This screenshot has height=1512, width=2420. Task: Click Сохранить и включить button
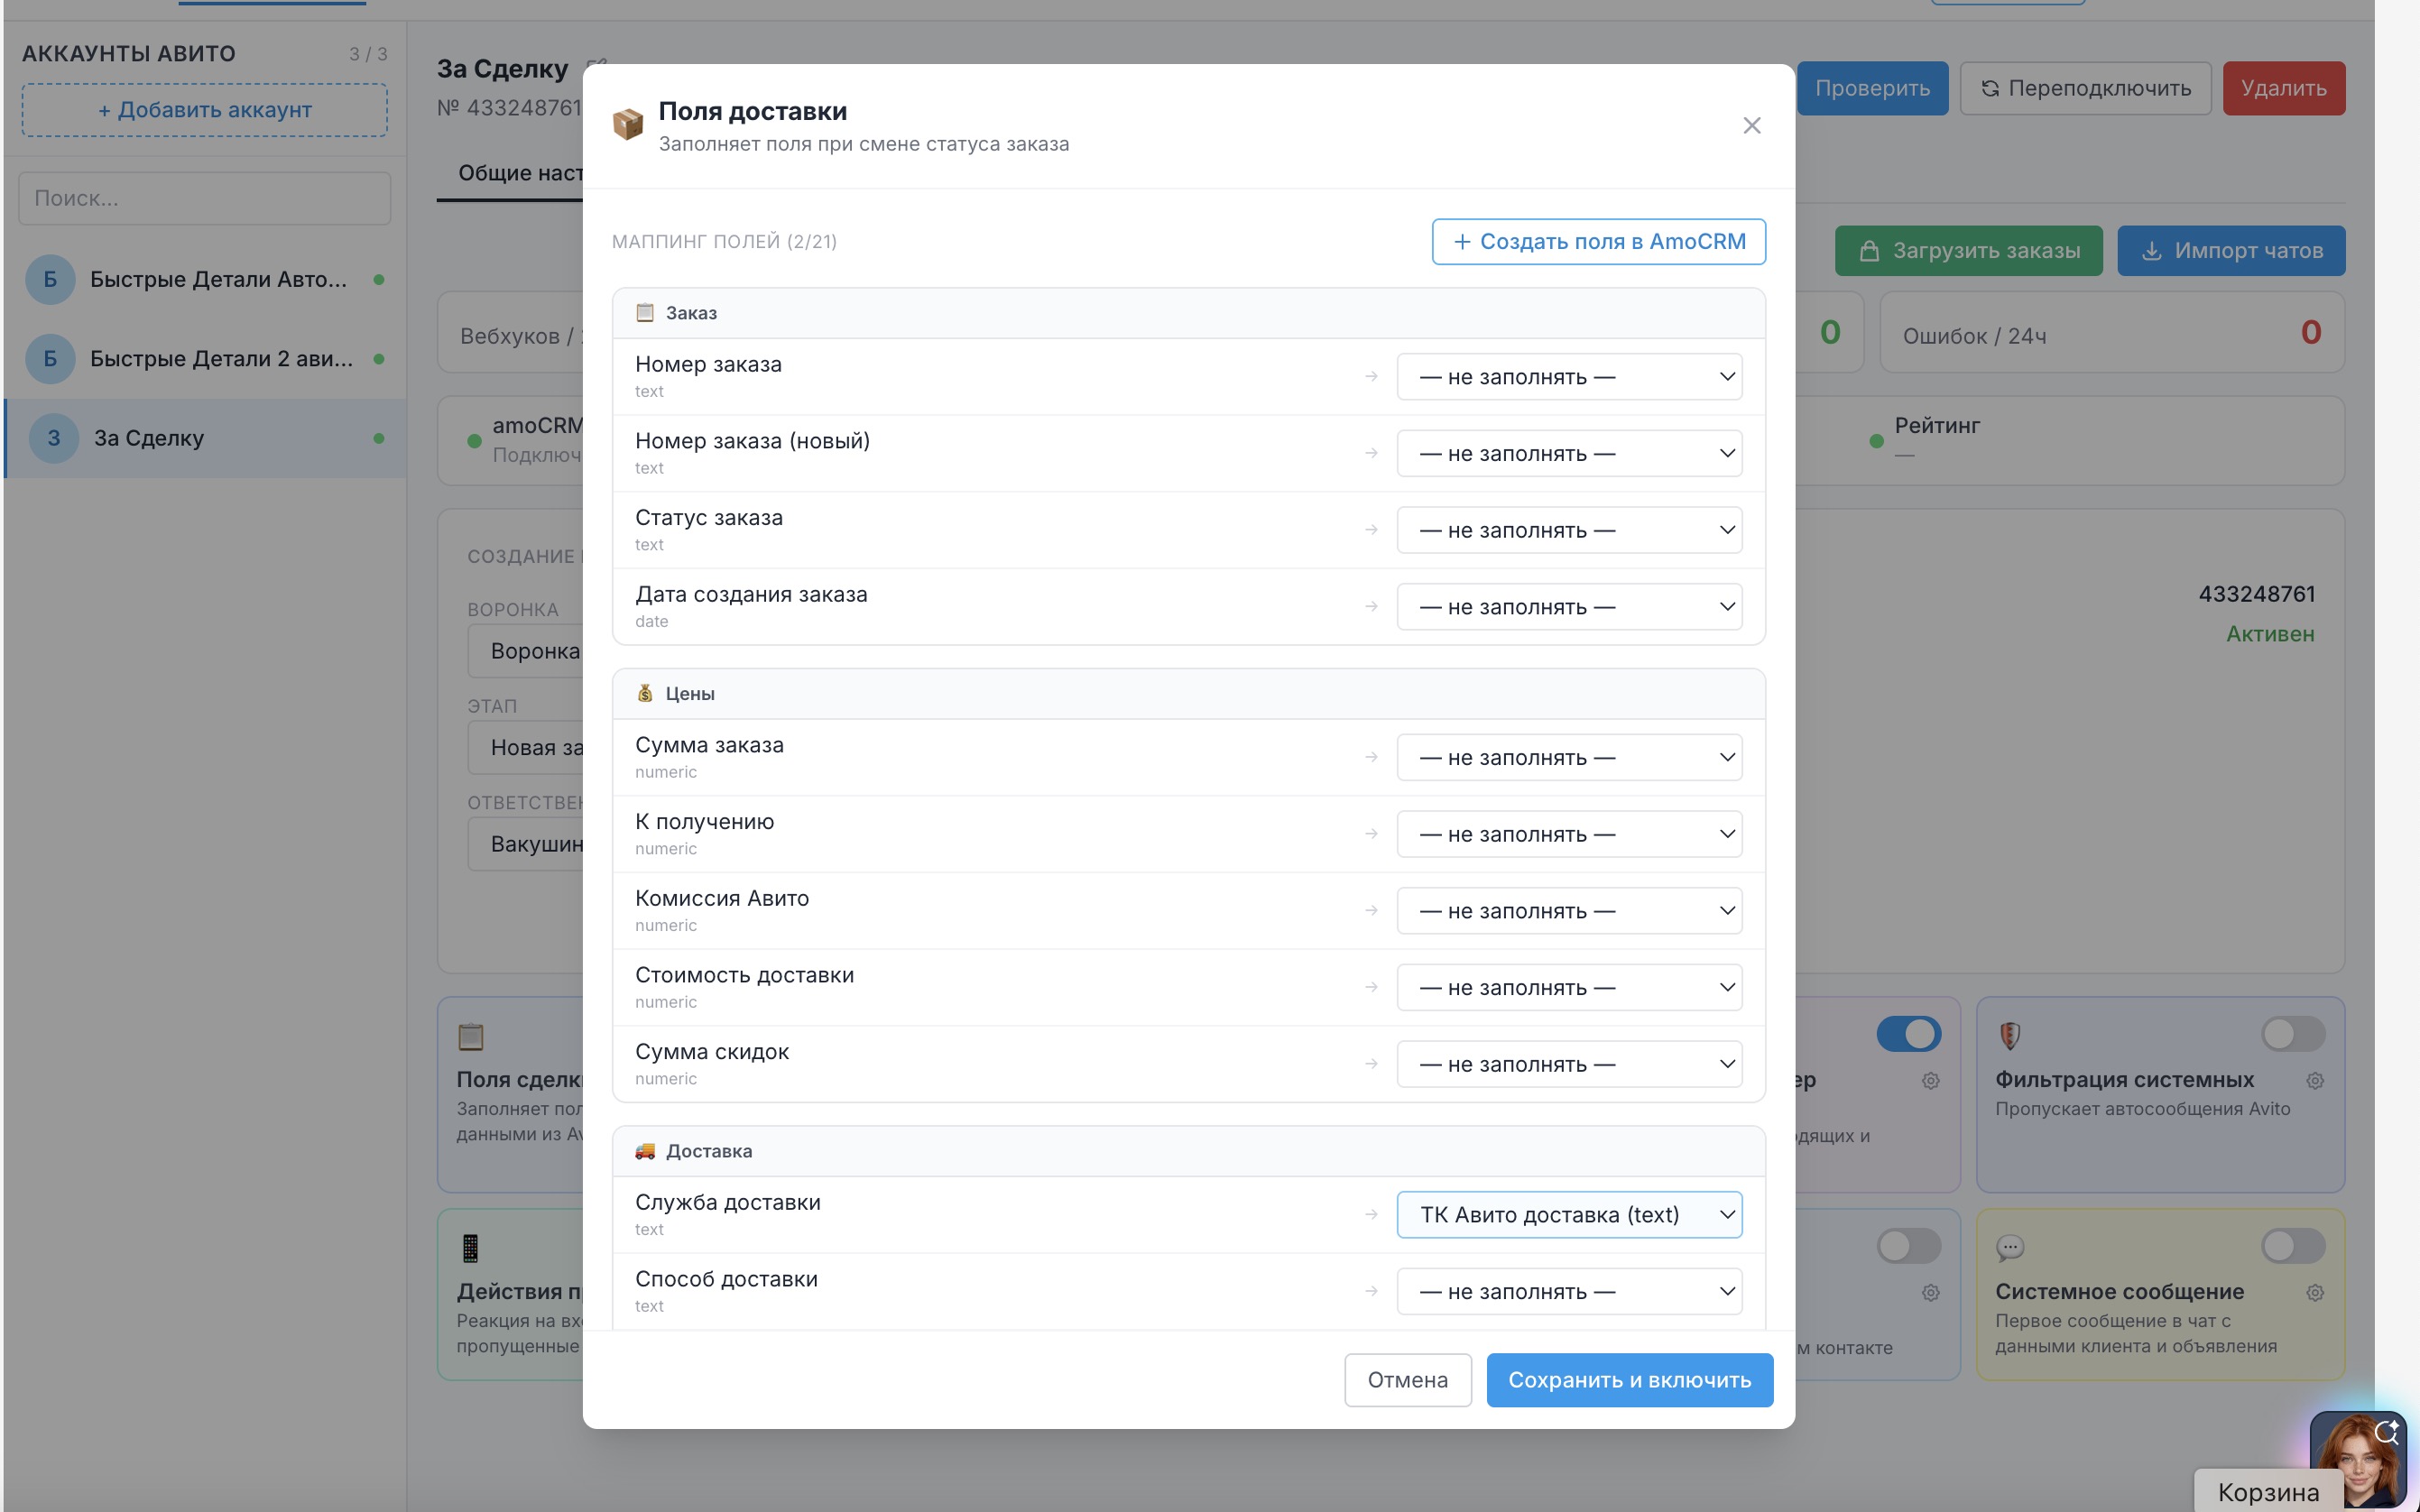click(x=1629, y=1380)
